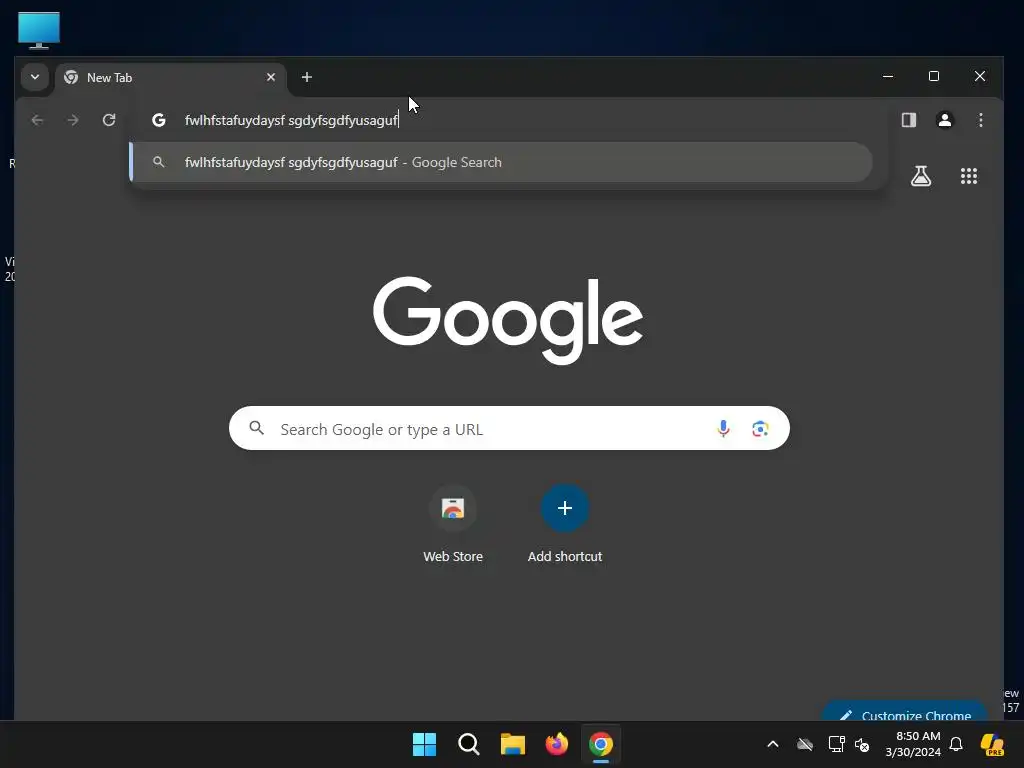1024x768 pixels.
Task: Click the network display tray icon
Action: pos(836,744)
